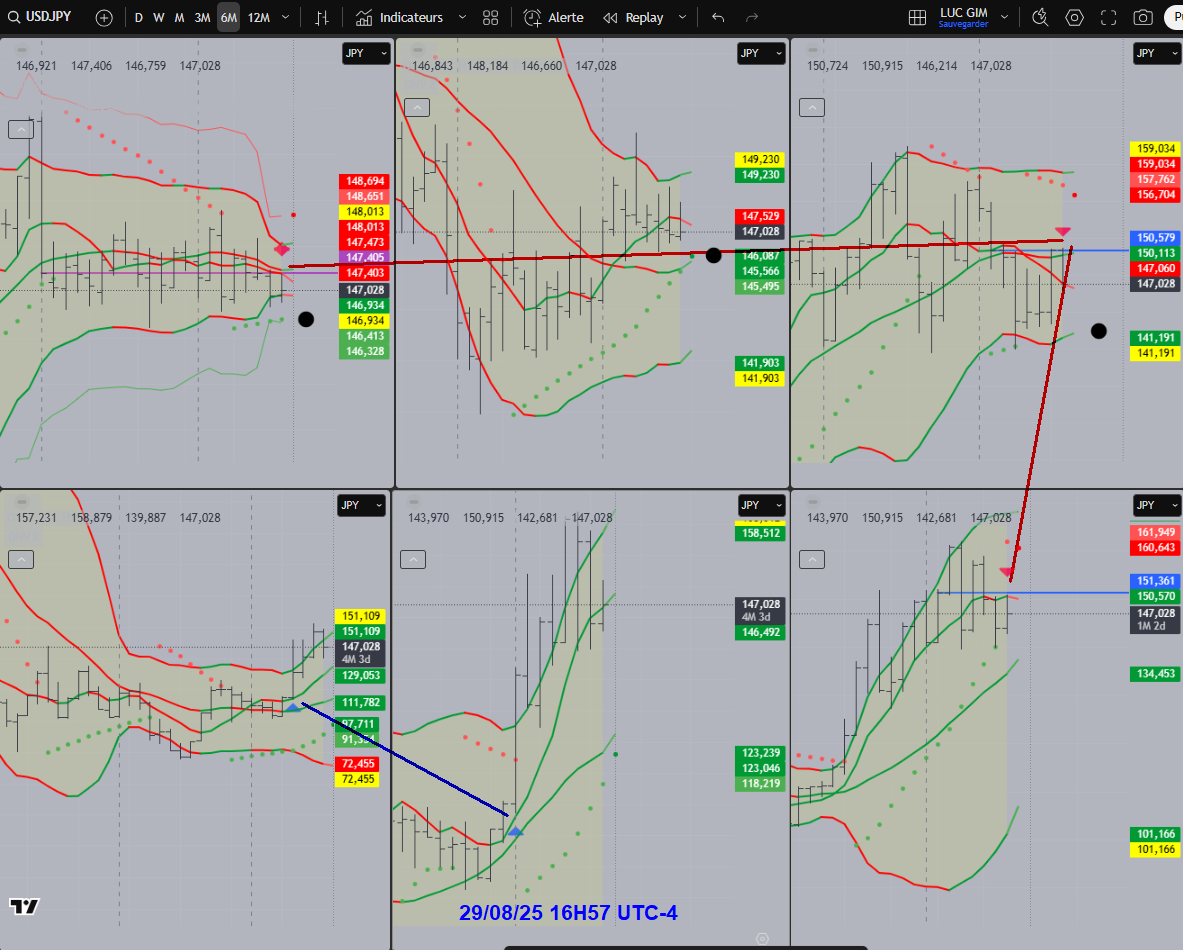This screenshot has width=1183, height=950.
Task: Open the bar chart type selector
Action: (x=322, y=17)
